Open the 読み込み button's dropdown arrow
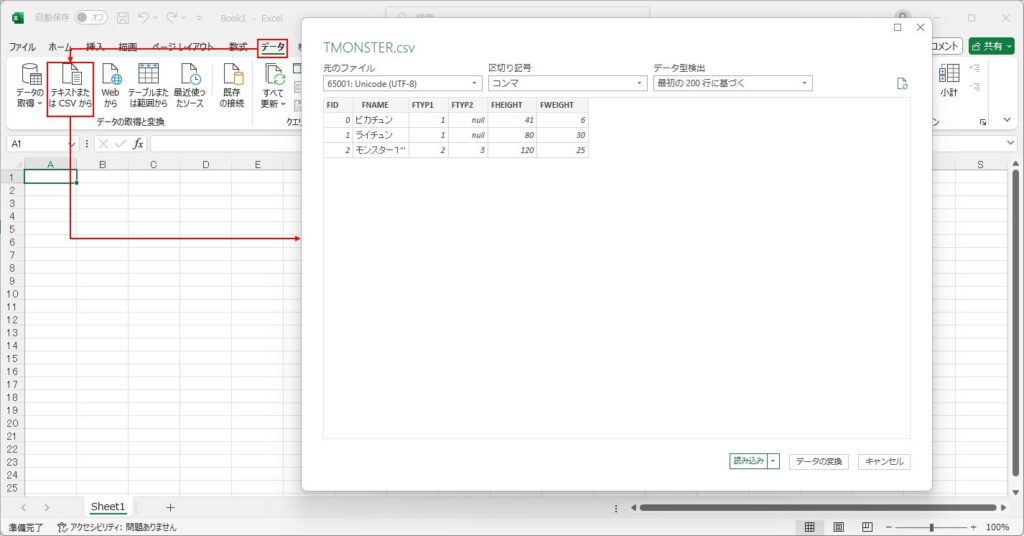Viewport: 1024px width, 536px height. [773, 461]
